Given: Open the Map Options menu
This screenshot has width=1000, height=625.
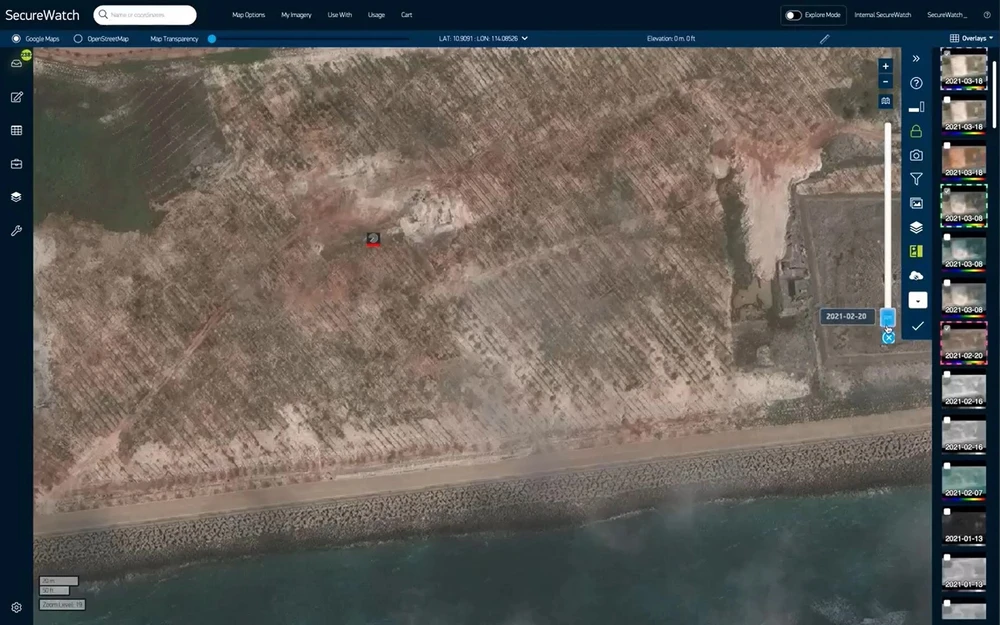Looking at the screenshot, I should 248,15.
